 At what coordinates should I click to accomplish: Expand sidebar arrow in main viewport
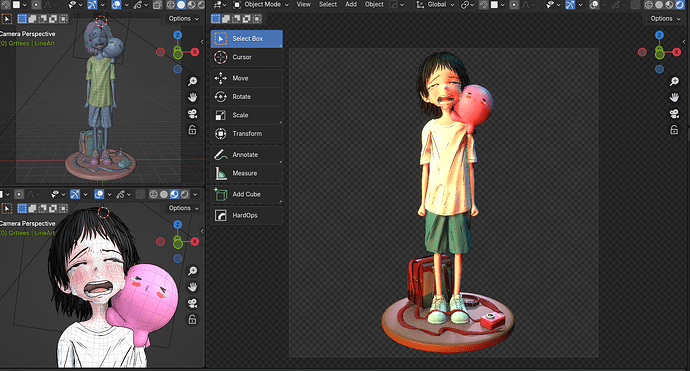pyautogui.click(x=684, y=41)
